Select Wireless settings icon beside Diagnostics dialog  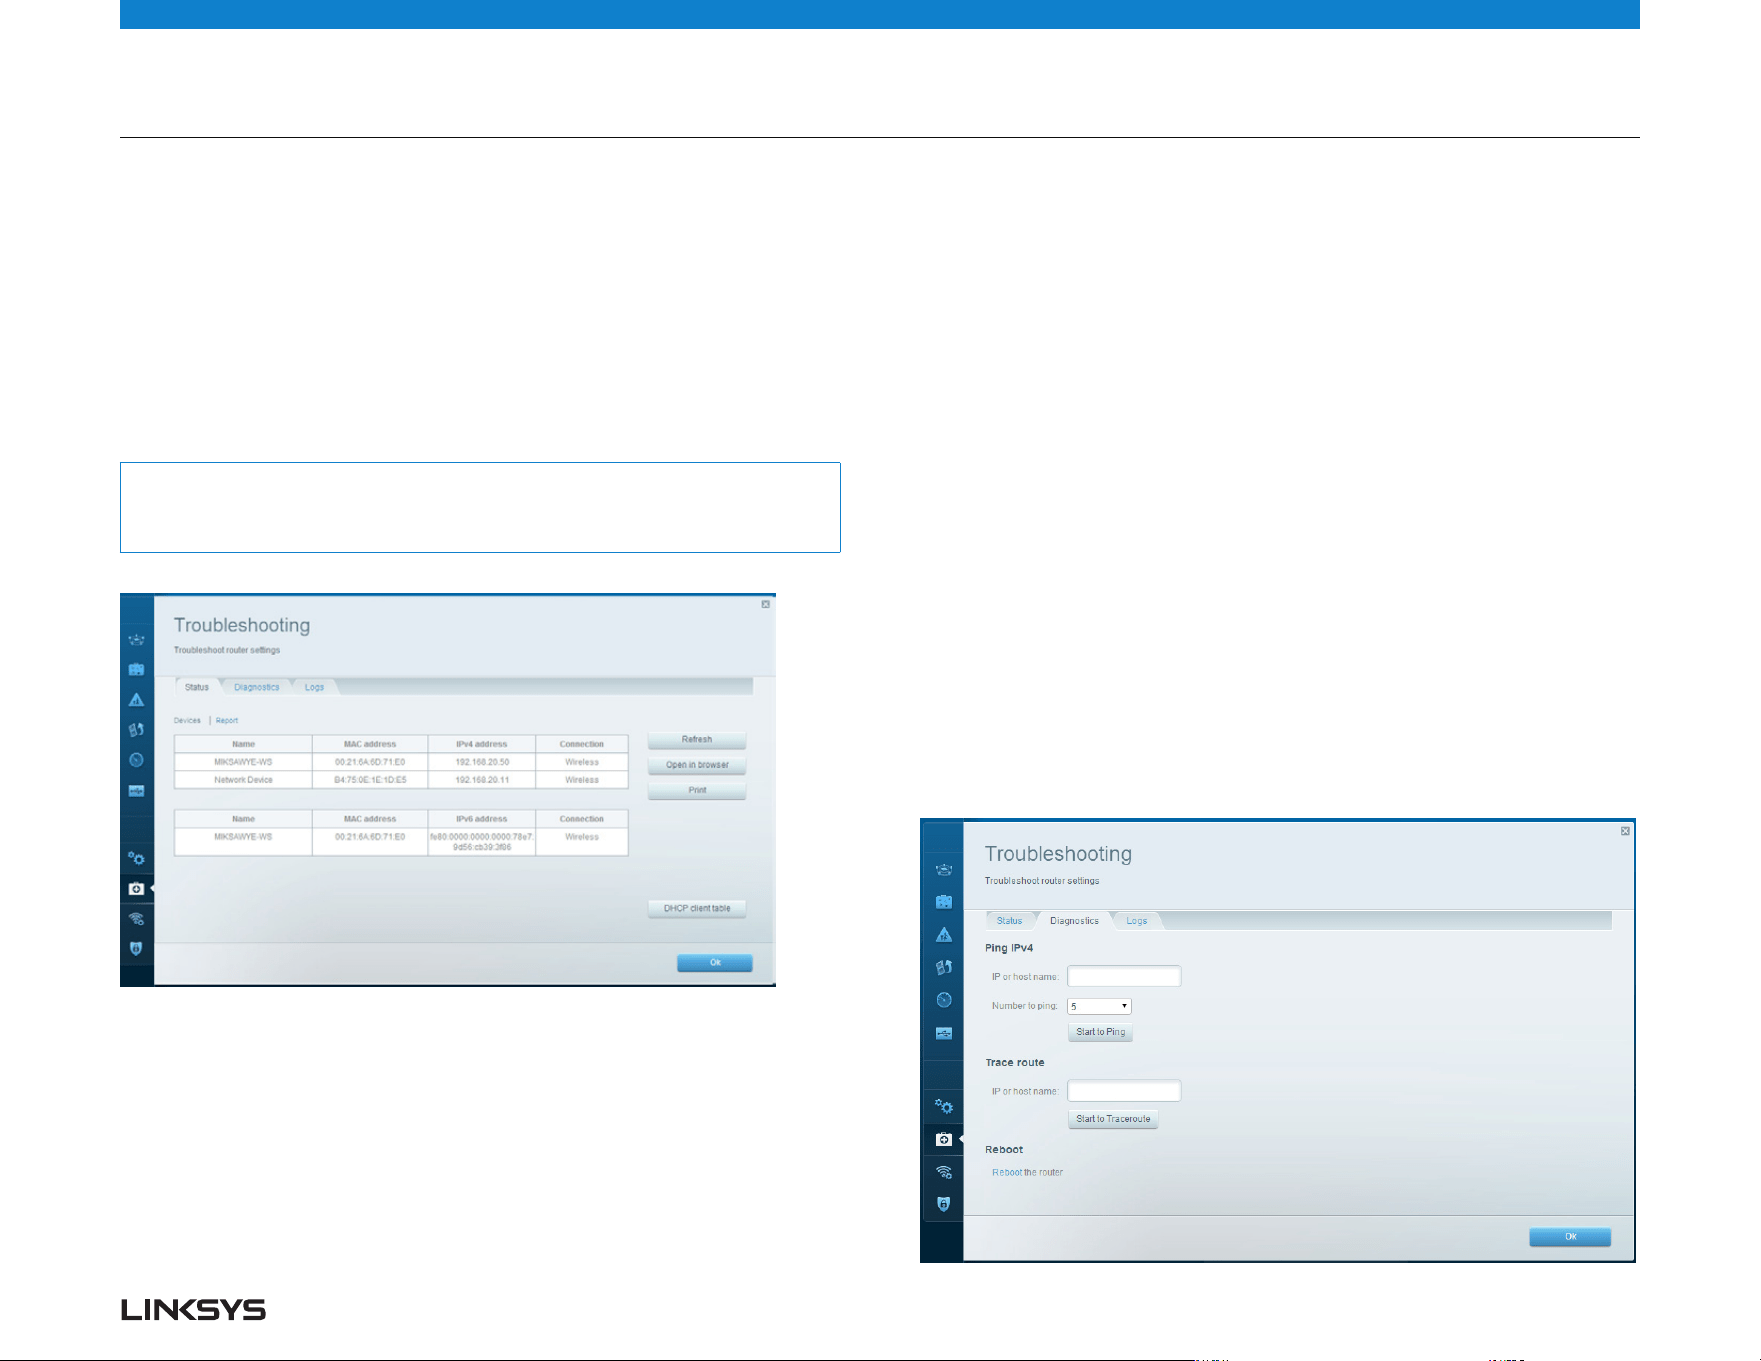click(943, 1172)
